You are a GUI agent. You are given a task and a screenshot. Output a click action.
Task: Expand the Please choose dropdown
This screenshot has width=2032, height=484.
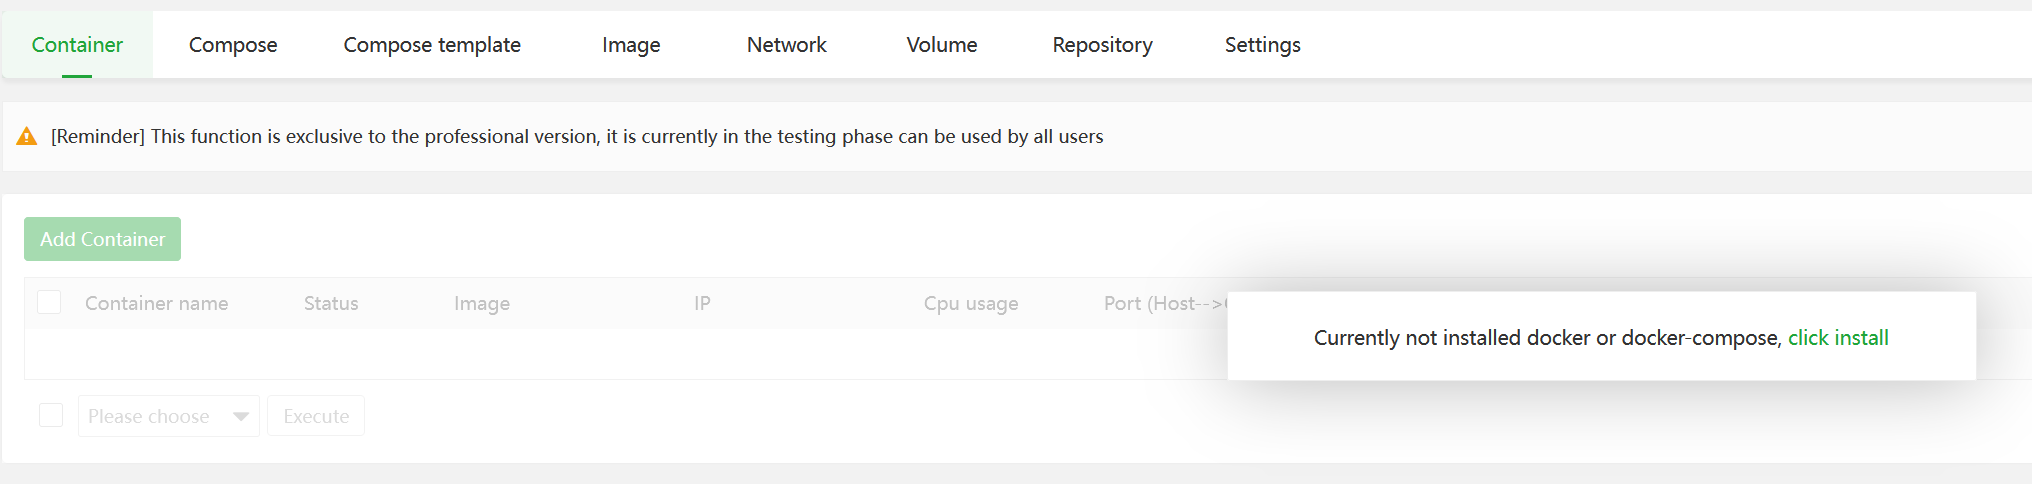(x=168, y=416)
